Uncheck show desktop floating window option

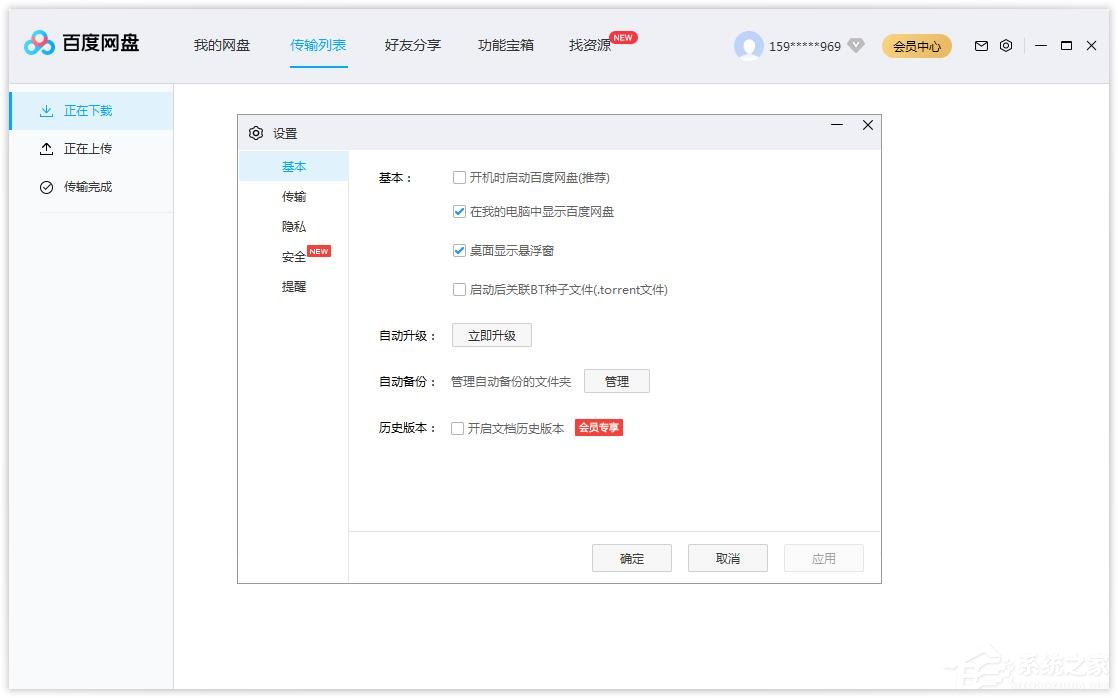(x=460, y=251)
